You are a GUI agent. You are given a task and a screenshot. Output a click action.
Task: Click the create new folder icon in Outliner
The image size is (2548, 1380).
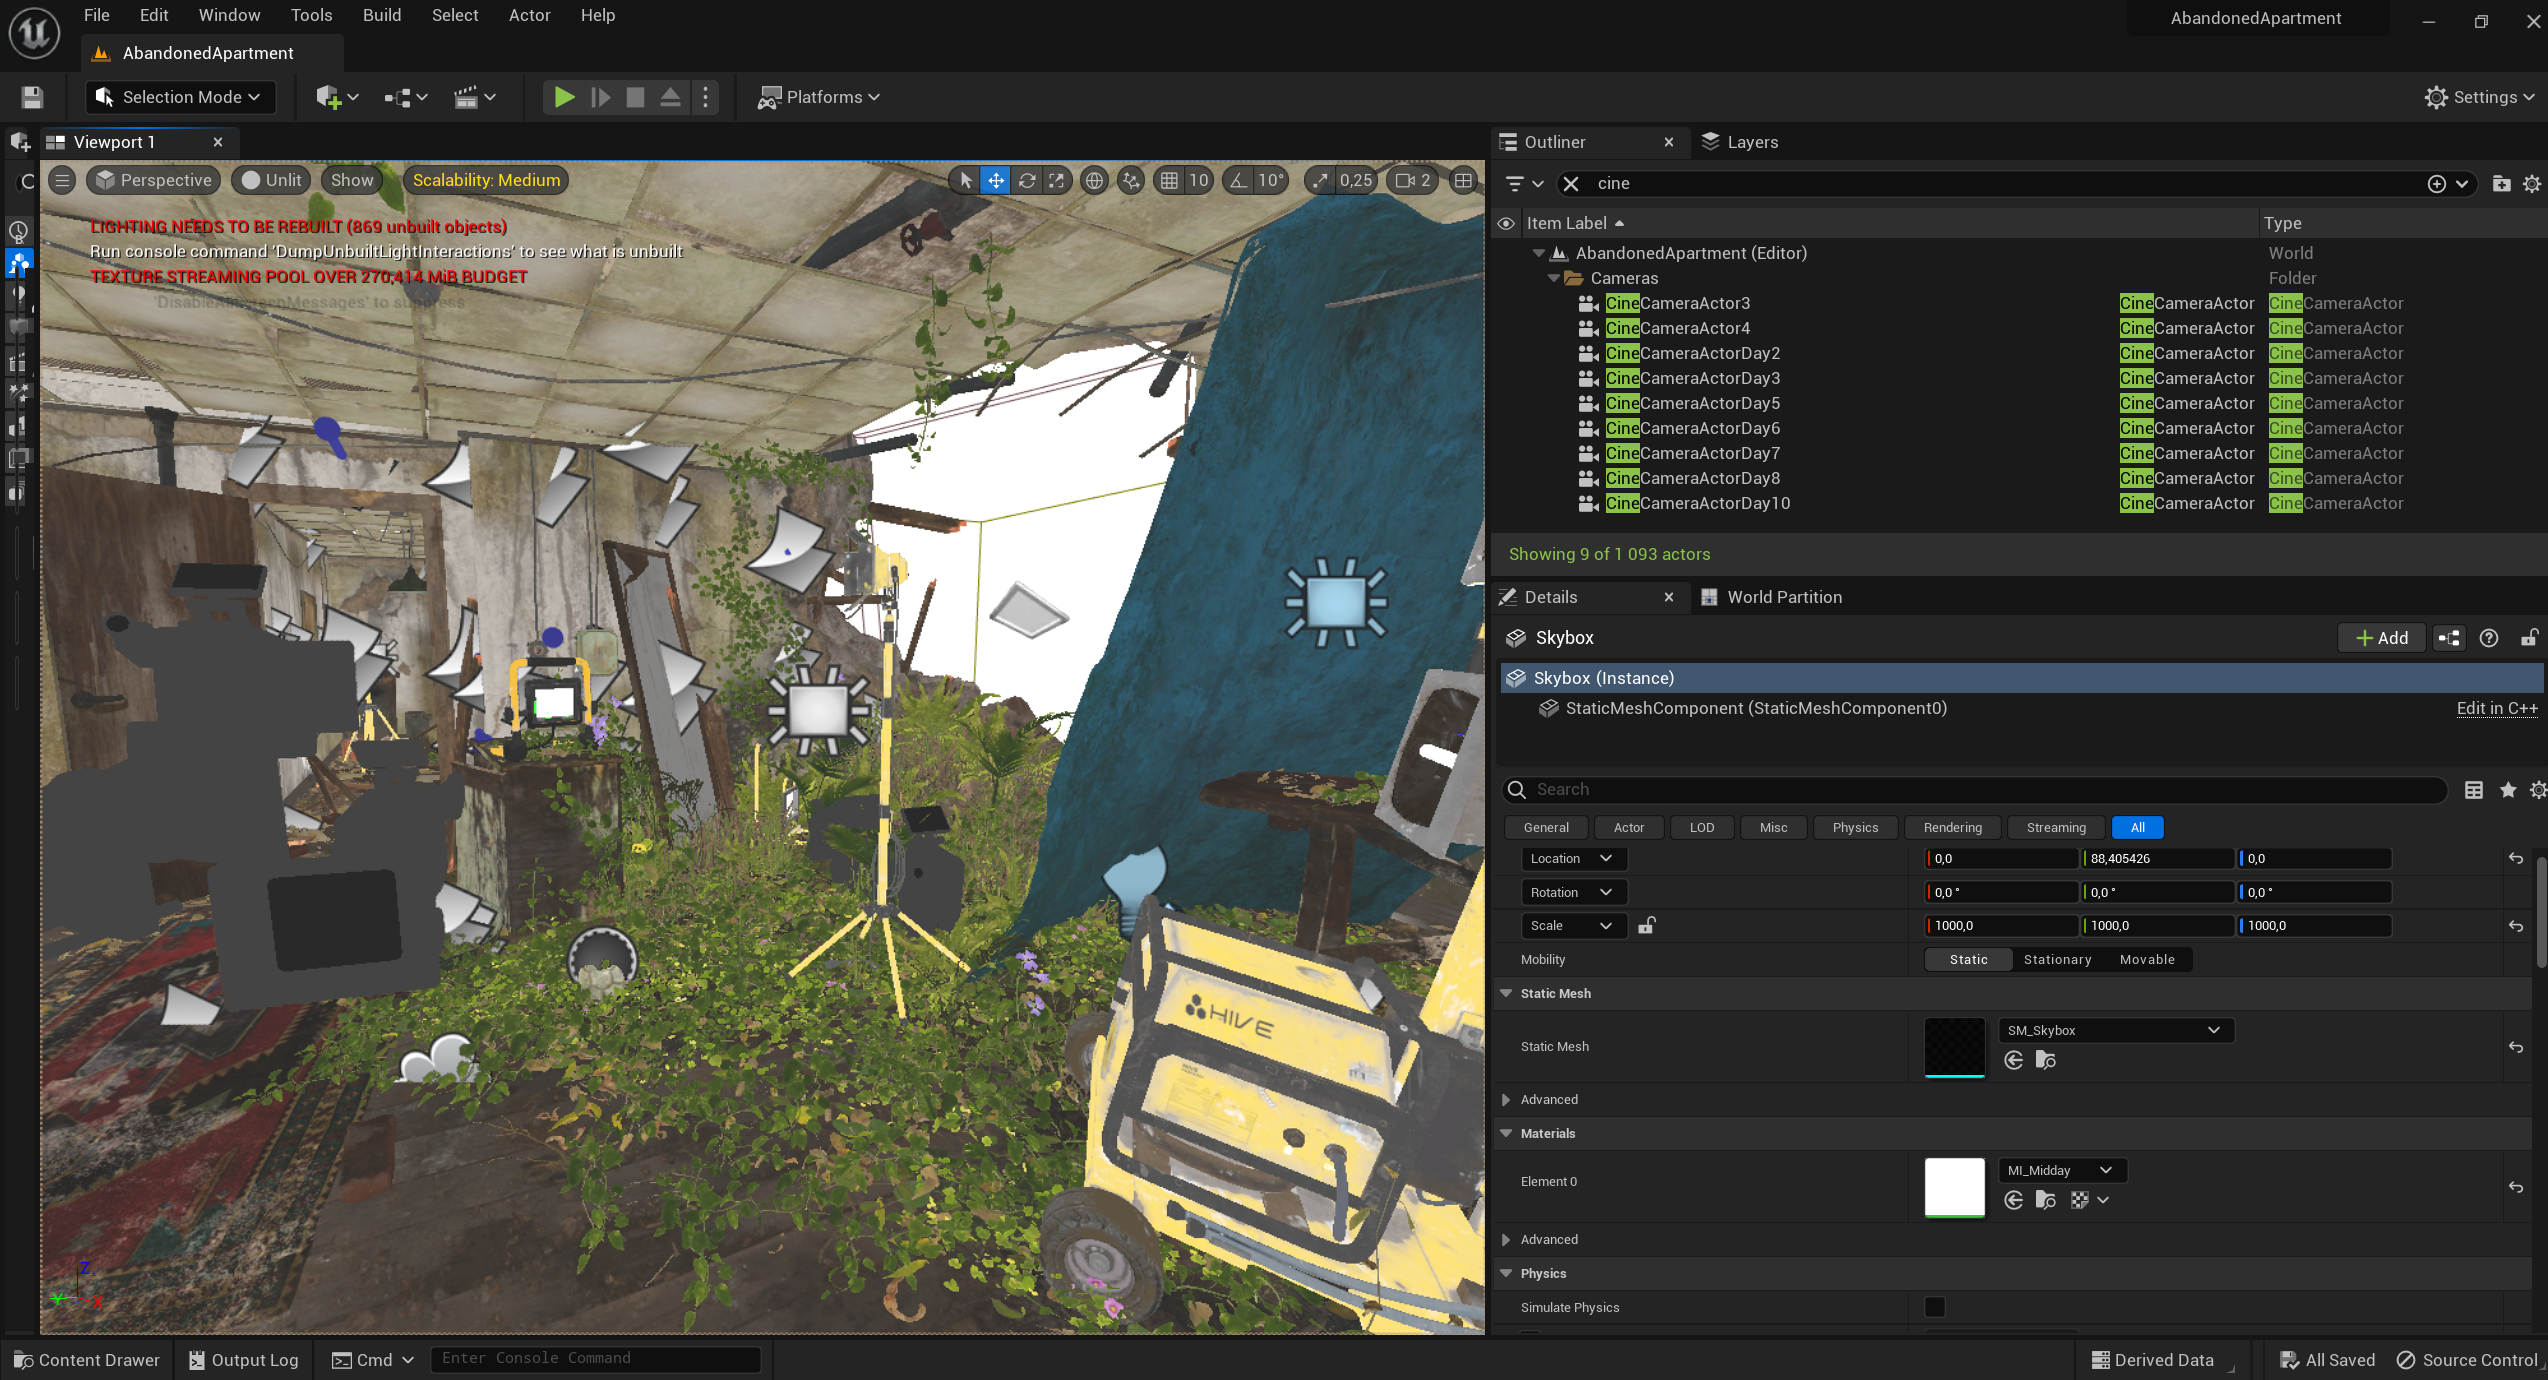2501,183
